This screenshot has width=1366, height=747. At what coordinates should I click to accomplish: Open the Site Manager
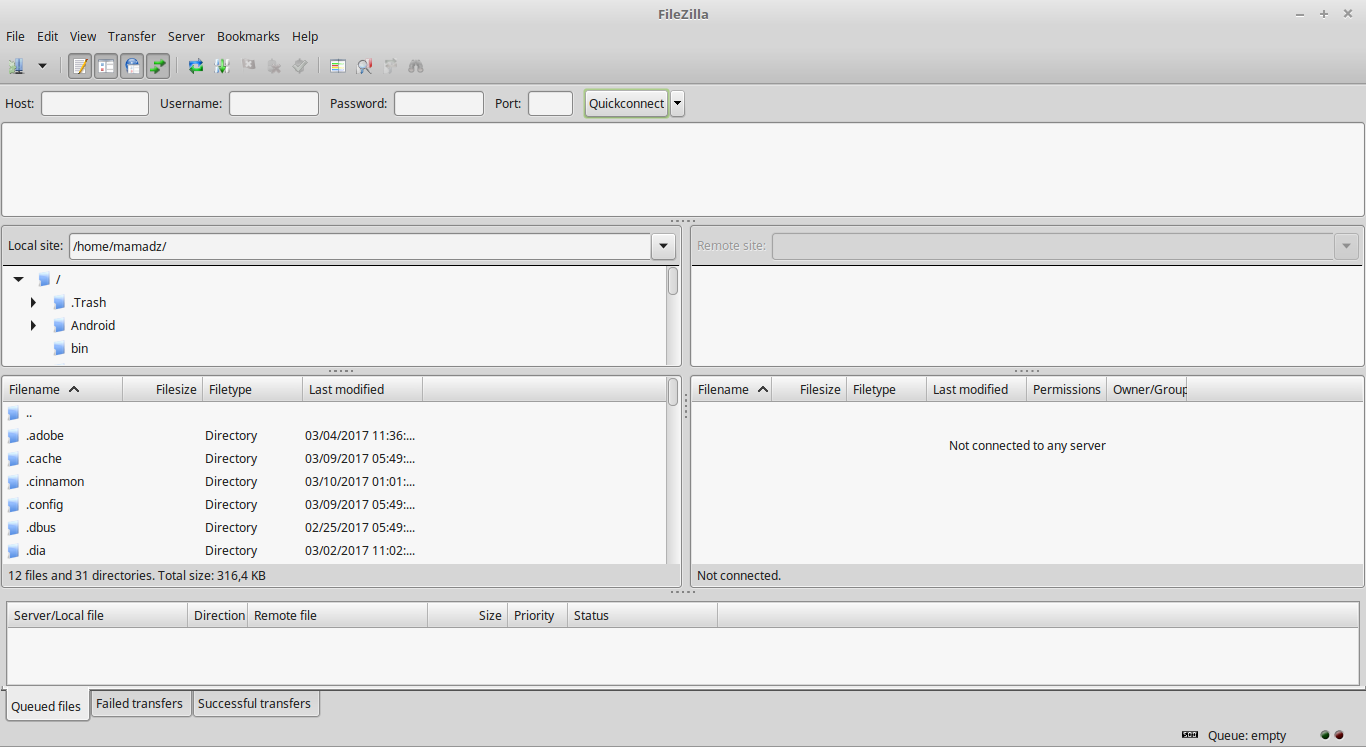click(16, 66)
